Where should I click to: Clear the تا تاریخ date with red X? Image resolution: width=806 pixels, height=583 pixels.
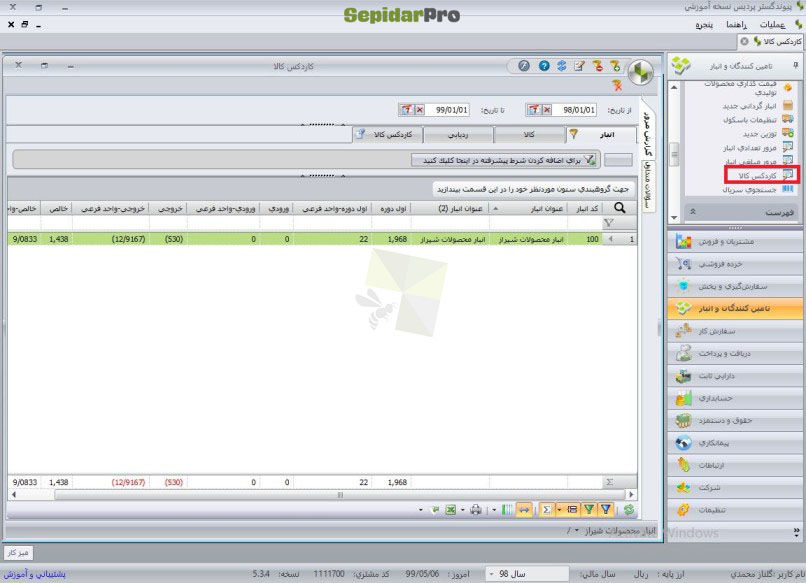click(420, 110)
